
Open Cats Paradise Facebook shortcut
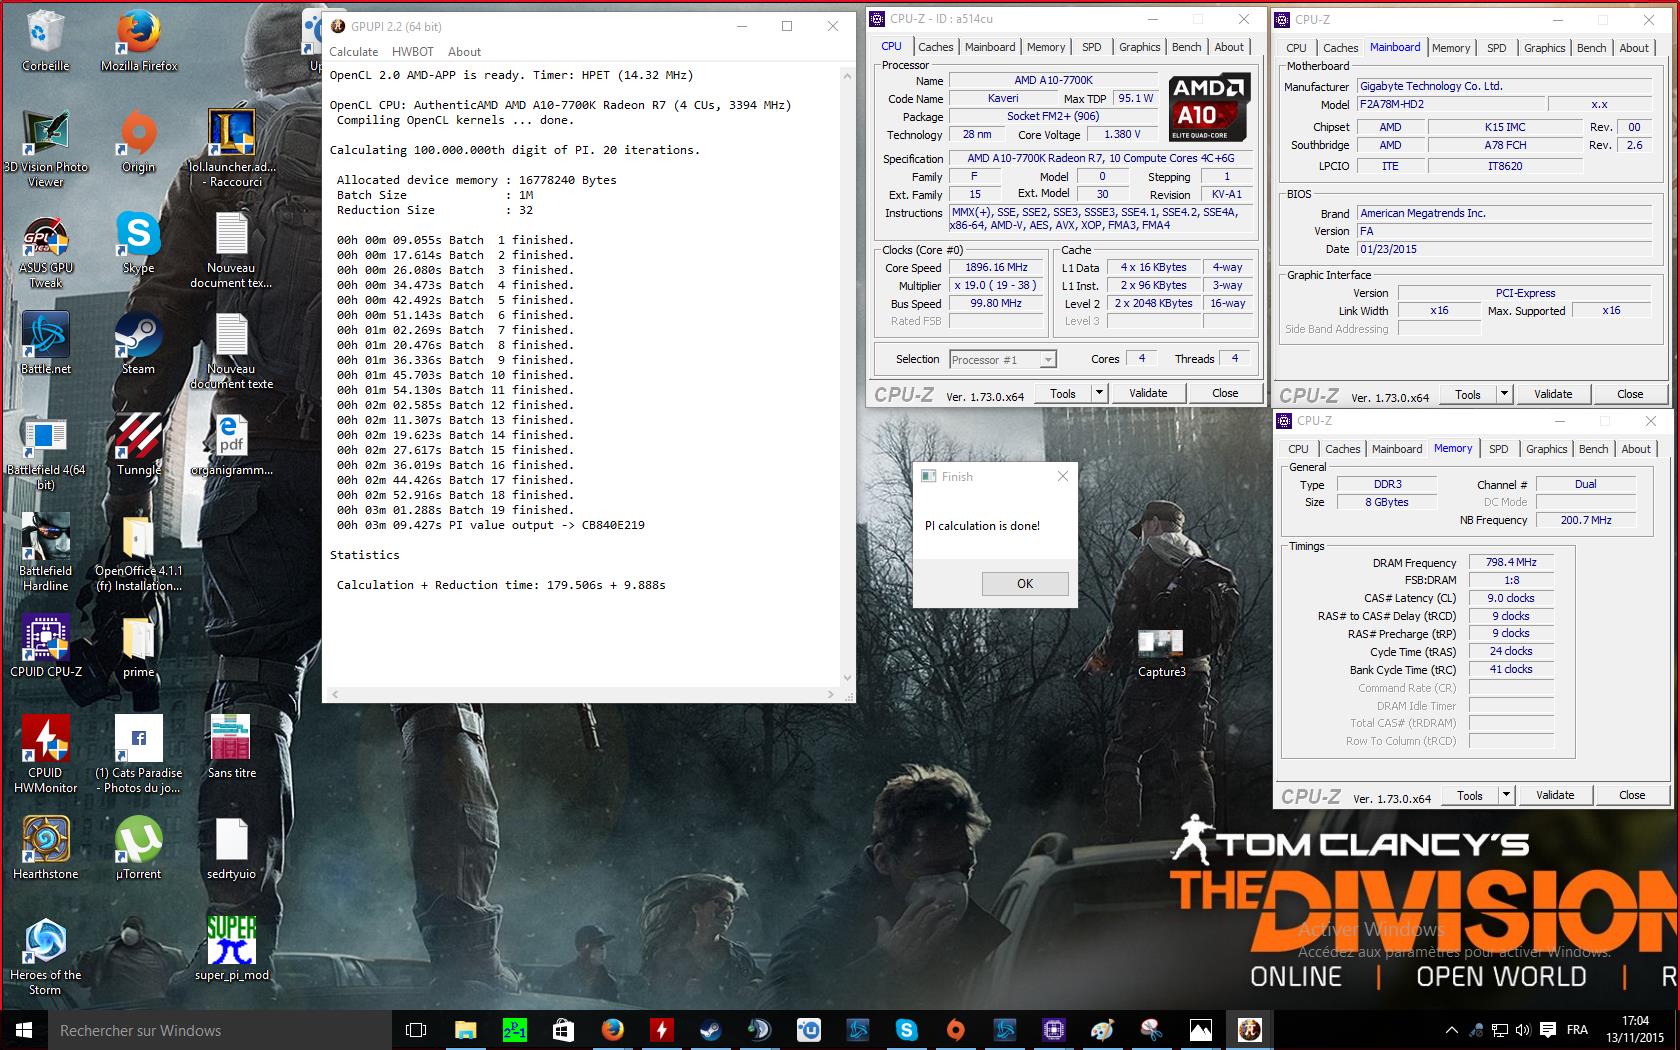click(138, 755)
